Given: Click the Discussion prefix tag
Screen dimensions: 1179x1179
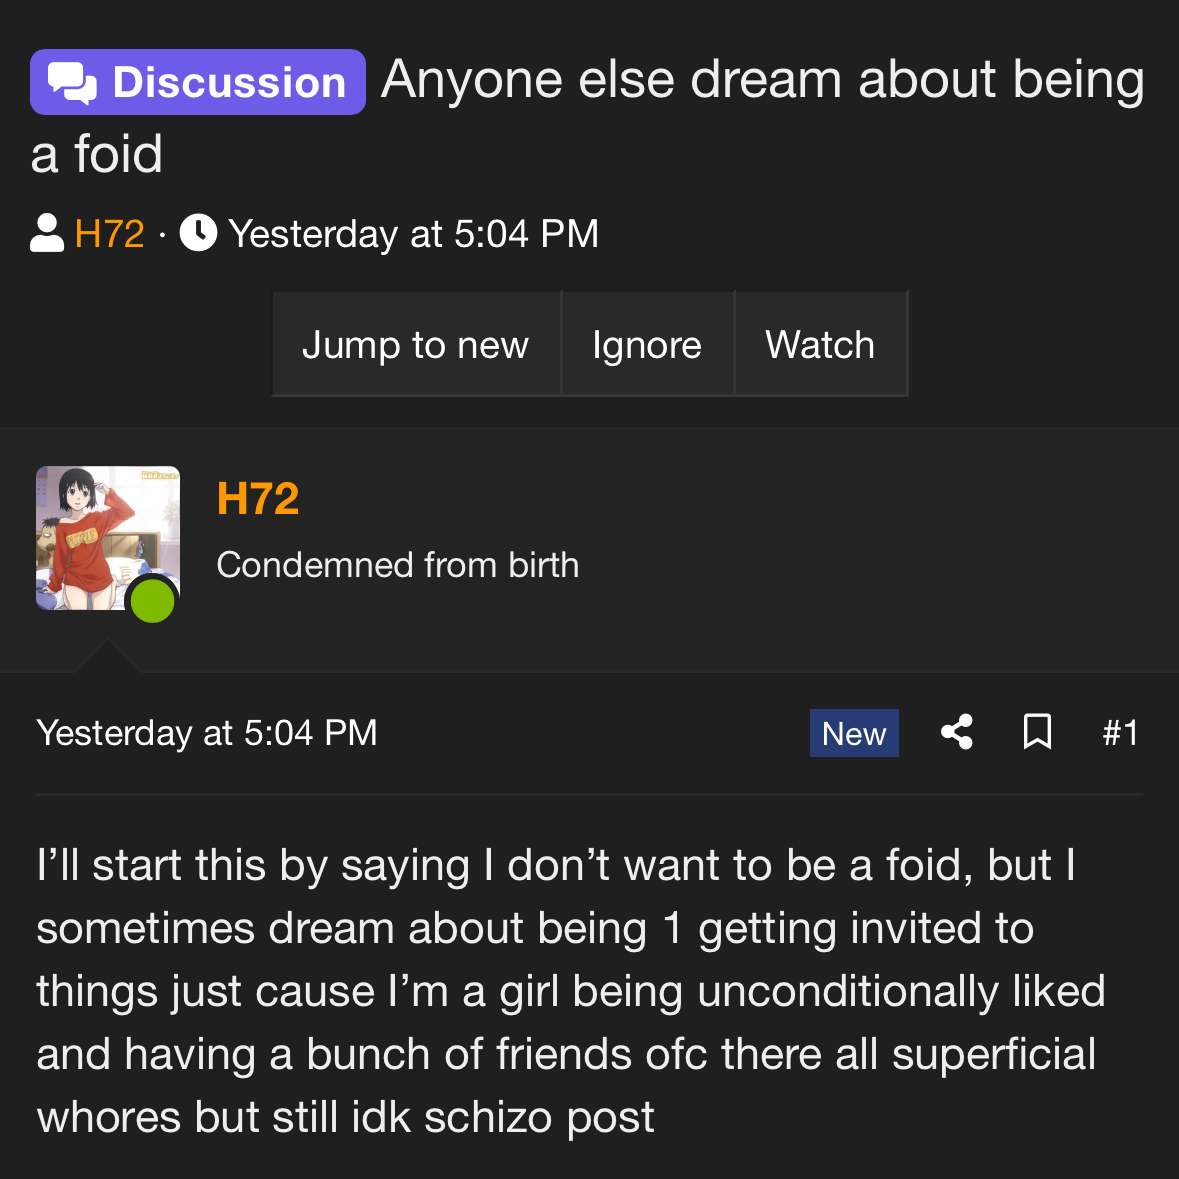Looking at the screenshot, I should tap(198, 82).
